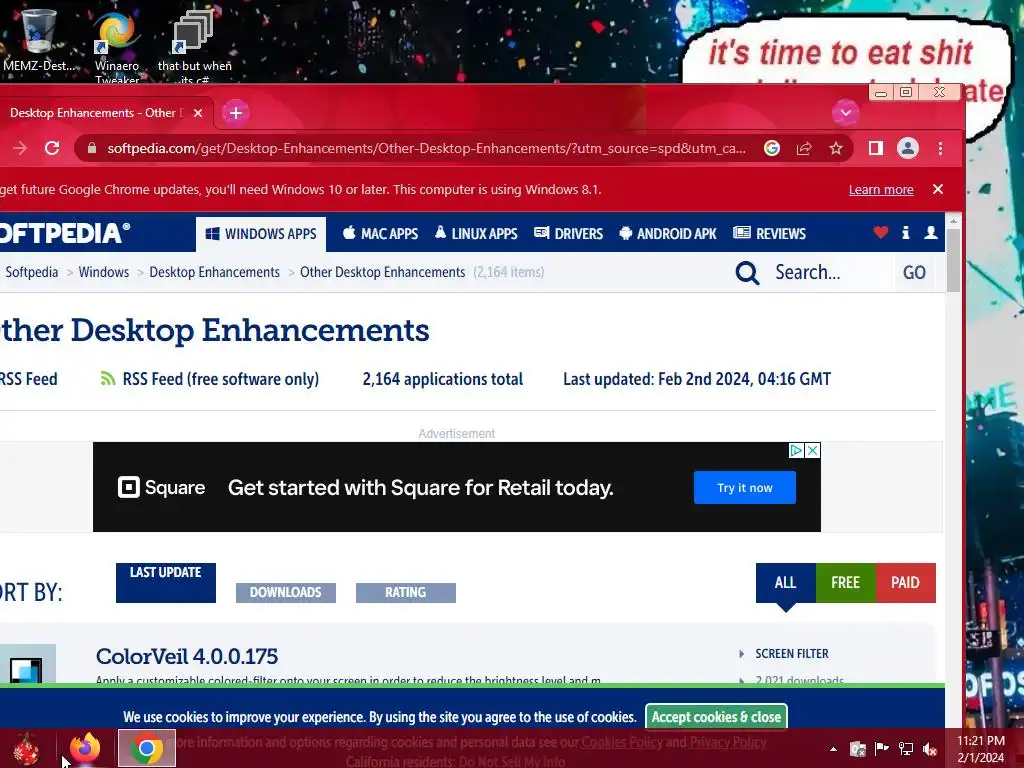The width and height of the screenshot is (1024, 768).
Task: Show All license filter
Action: pos(786,583)
